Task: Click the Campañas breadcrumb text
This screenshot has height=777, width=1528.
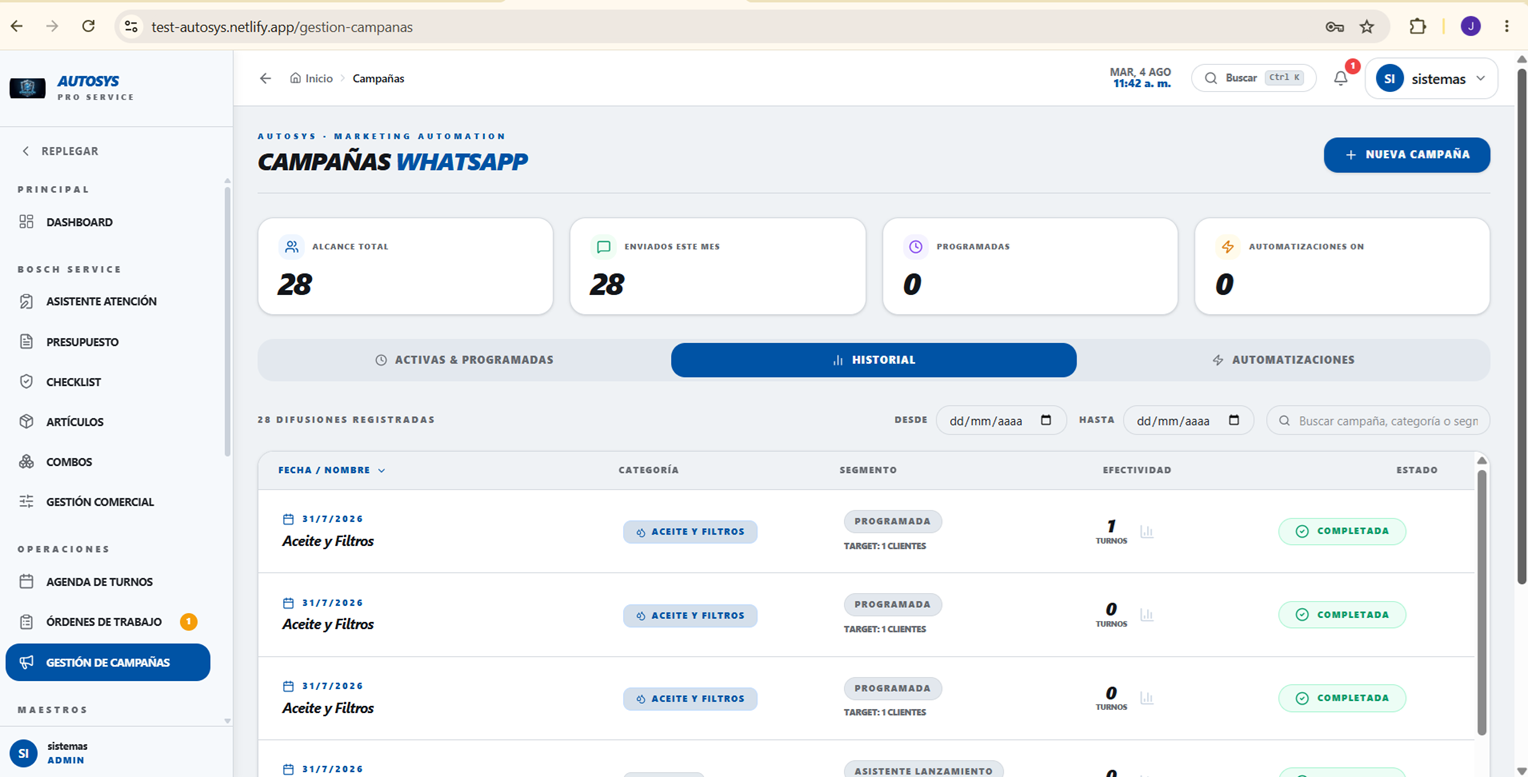Action: click(378, 78)
